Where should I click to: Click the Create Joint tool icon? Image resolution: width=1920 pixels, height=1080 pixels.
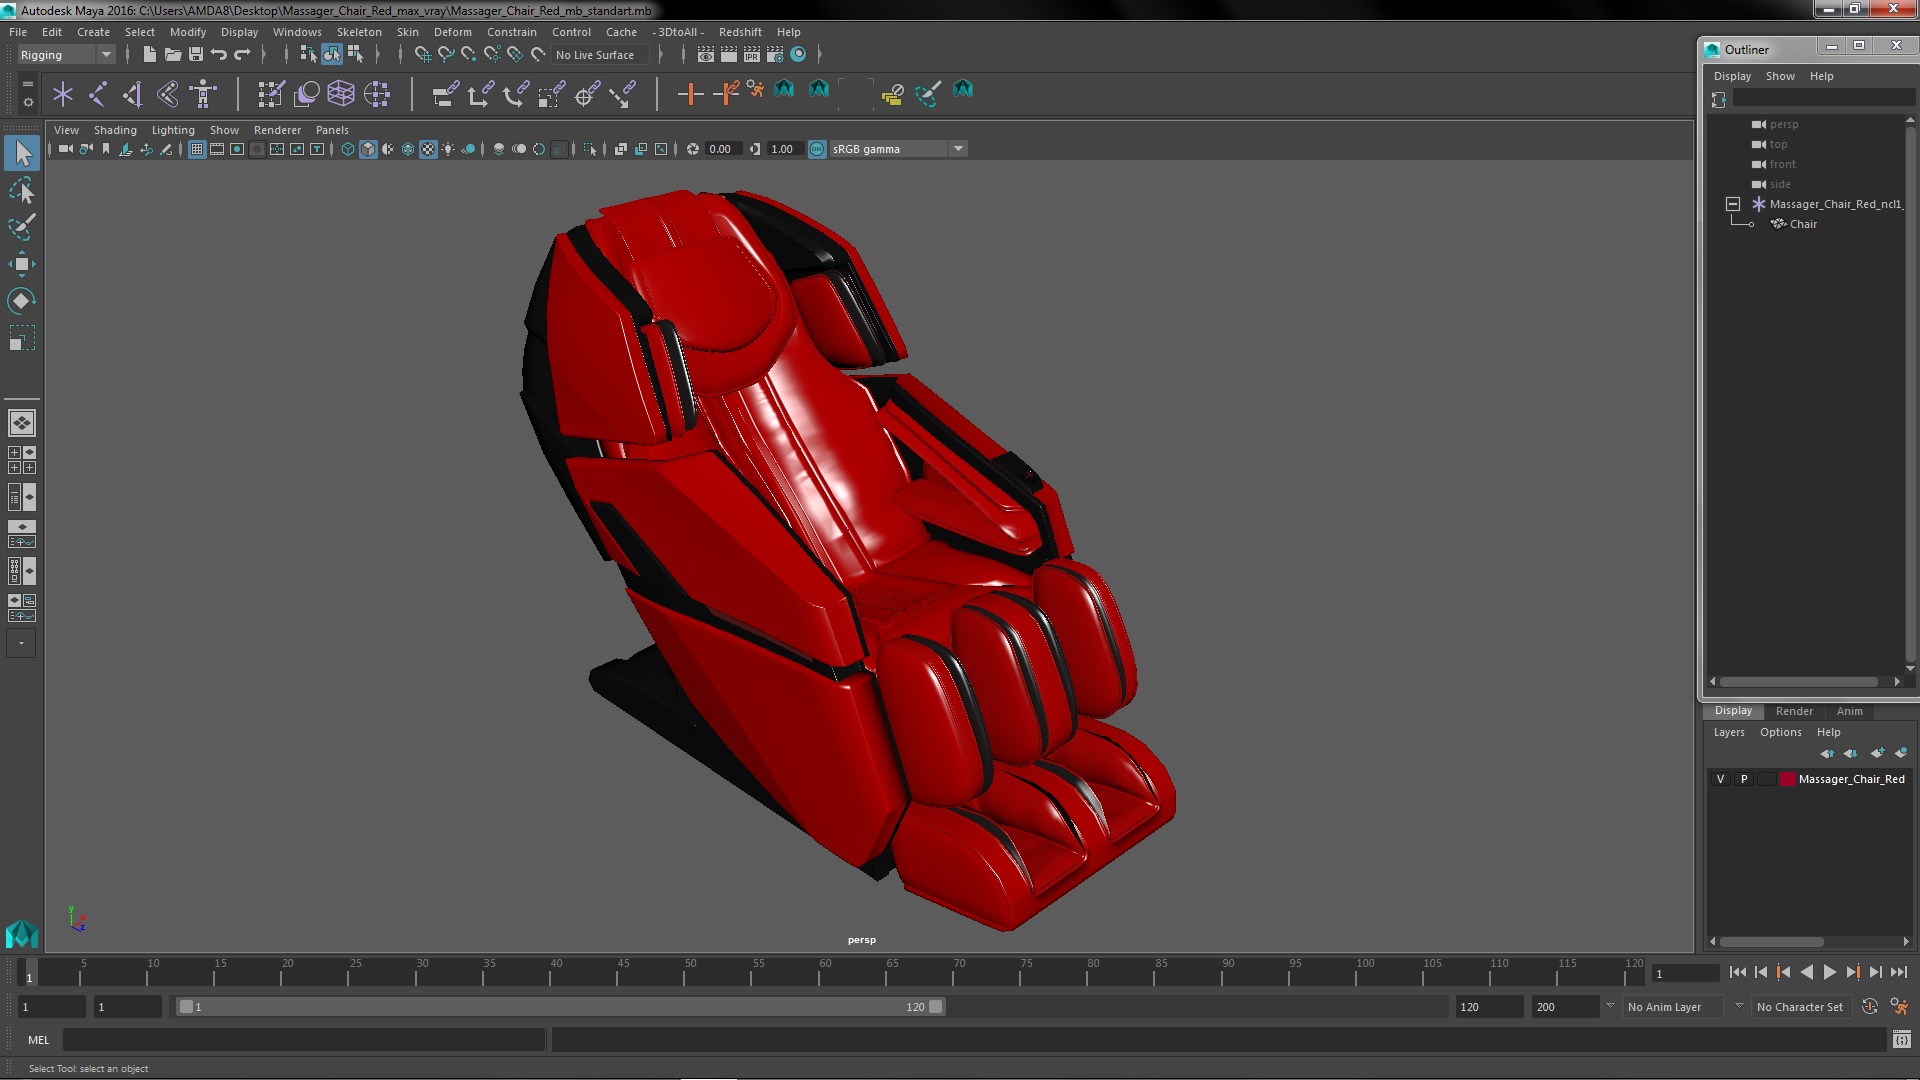(x=98, y=94)
